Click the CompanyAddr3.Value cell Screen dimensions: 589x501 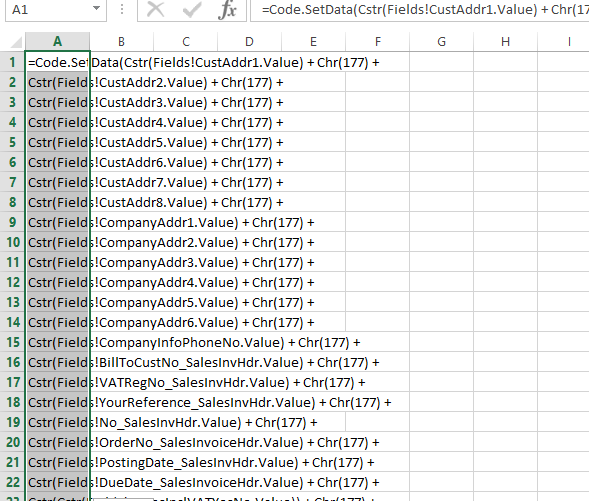[x=57, y=262]
